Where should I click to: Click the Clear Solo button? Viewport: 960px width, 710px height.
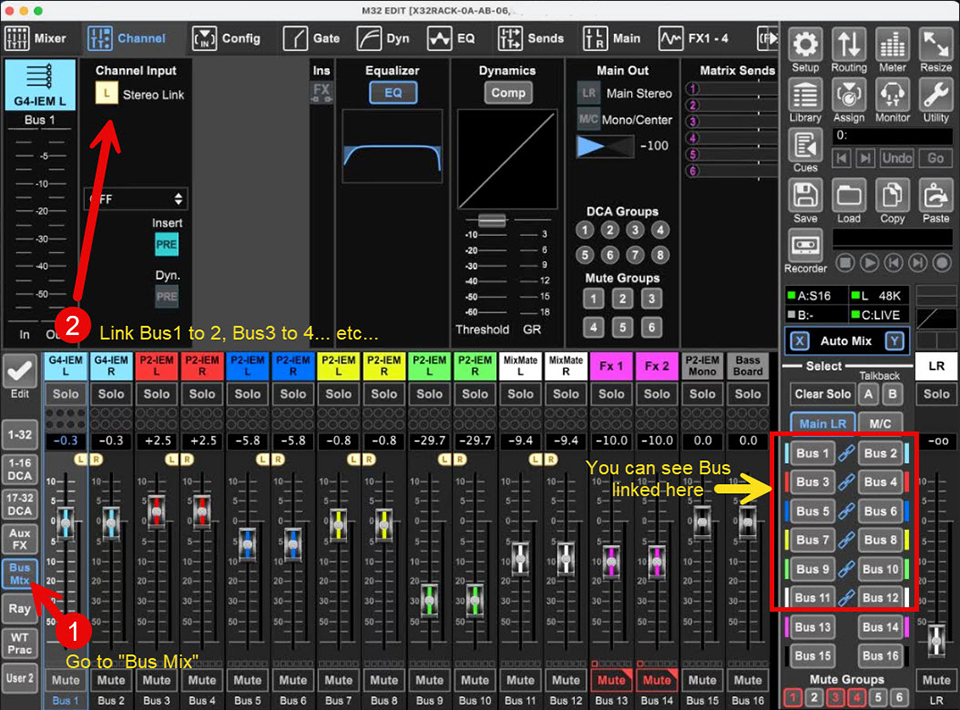point(822,394)
